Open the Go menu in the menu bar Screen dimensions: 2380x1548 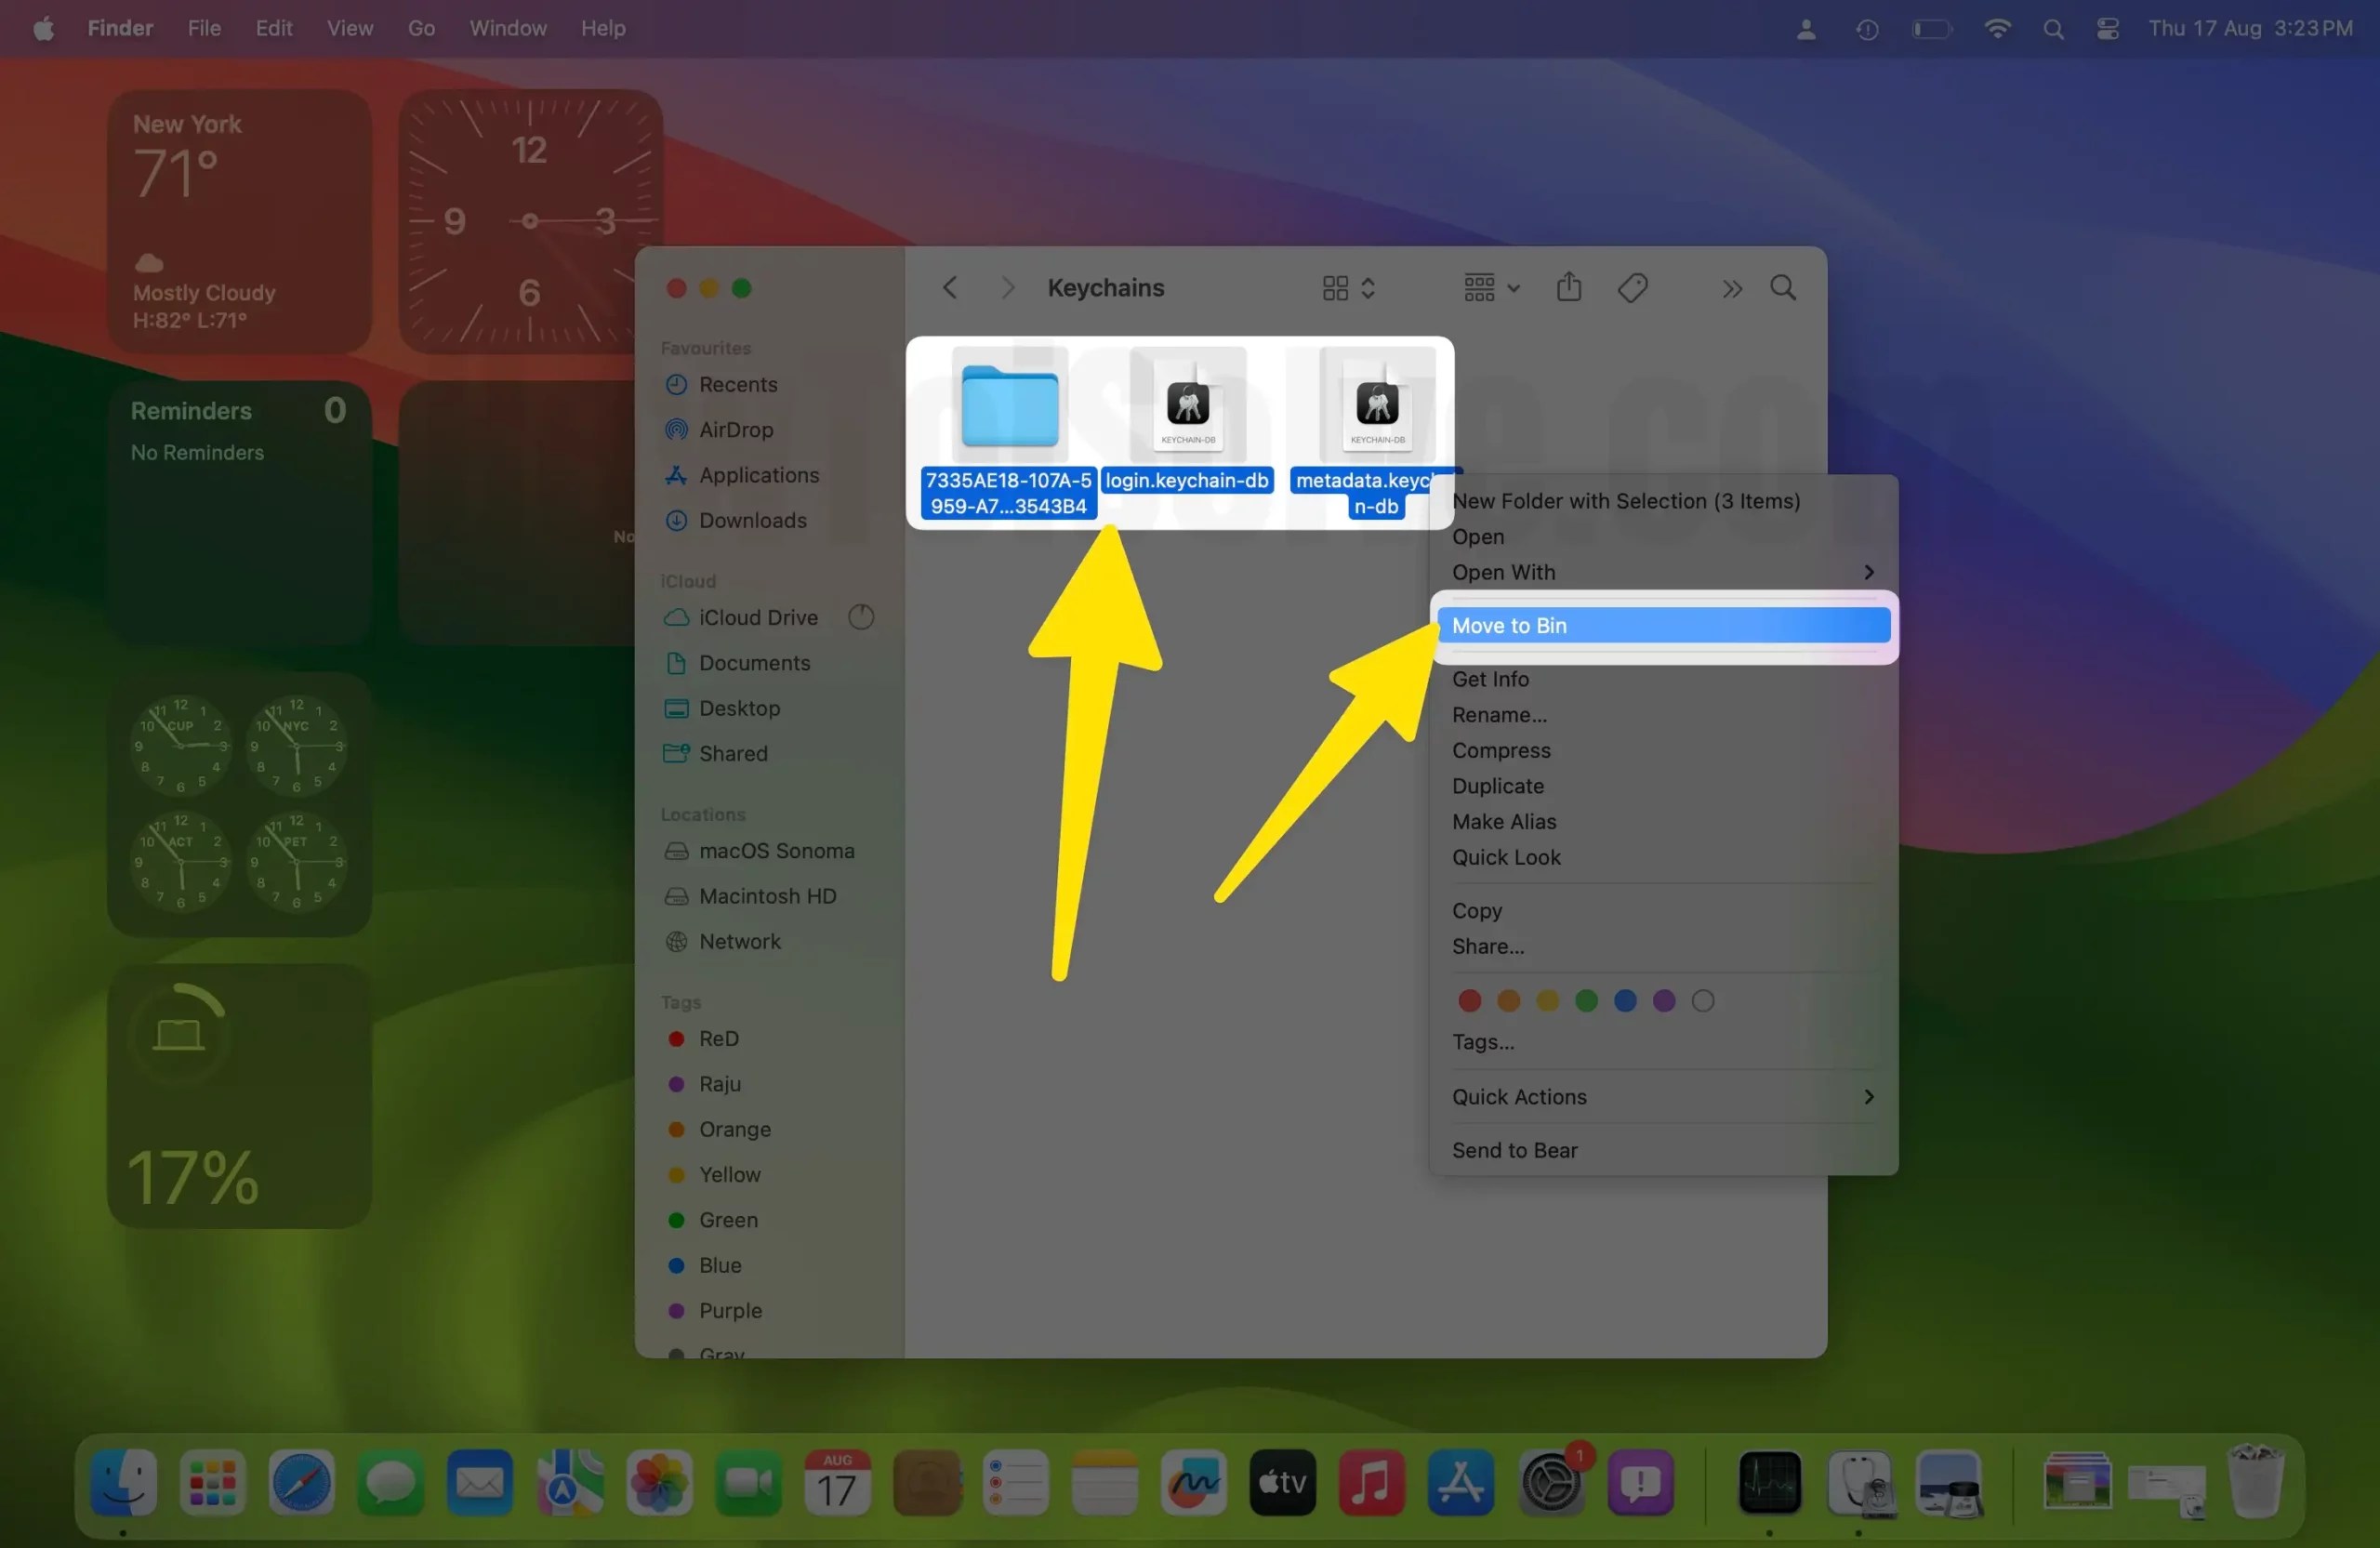(420, 28)
